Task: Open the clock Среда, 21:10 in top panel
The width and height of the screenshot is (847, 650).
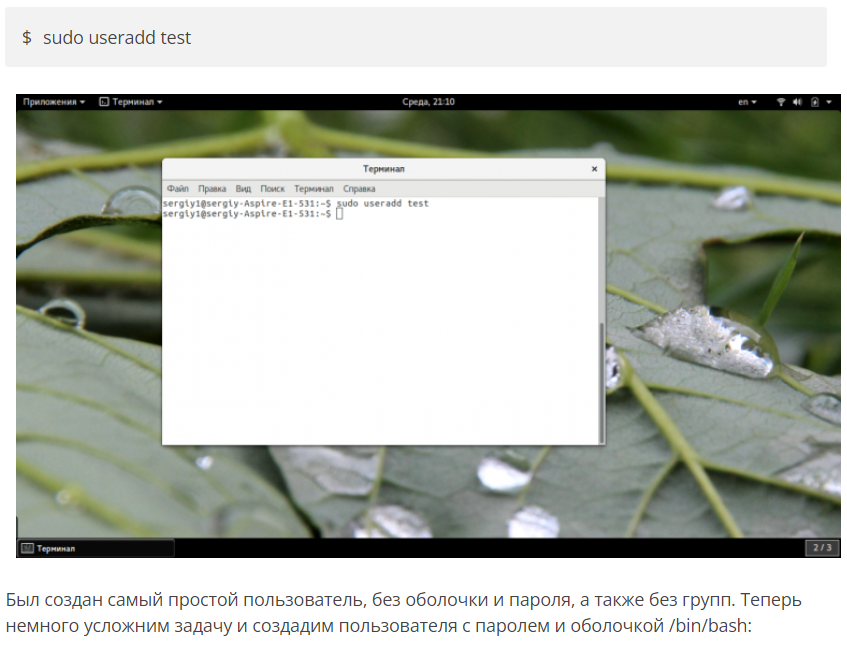Action: [x=428, y=102]
